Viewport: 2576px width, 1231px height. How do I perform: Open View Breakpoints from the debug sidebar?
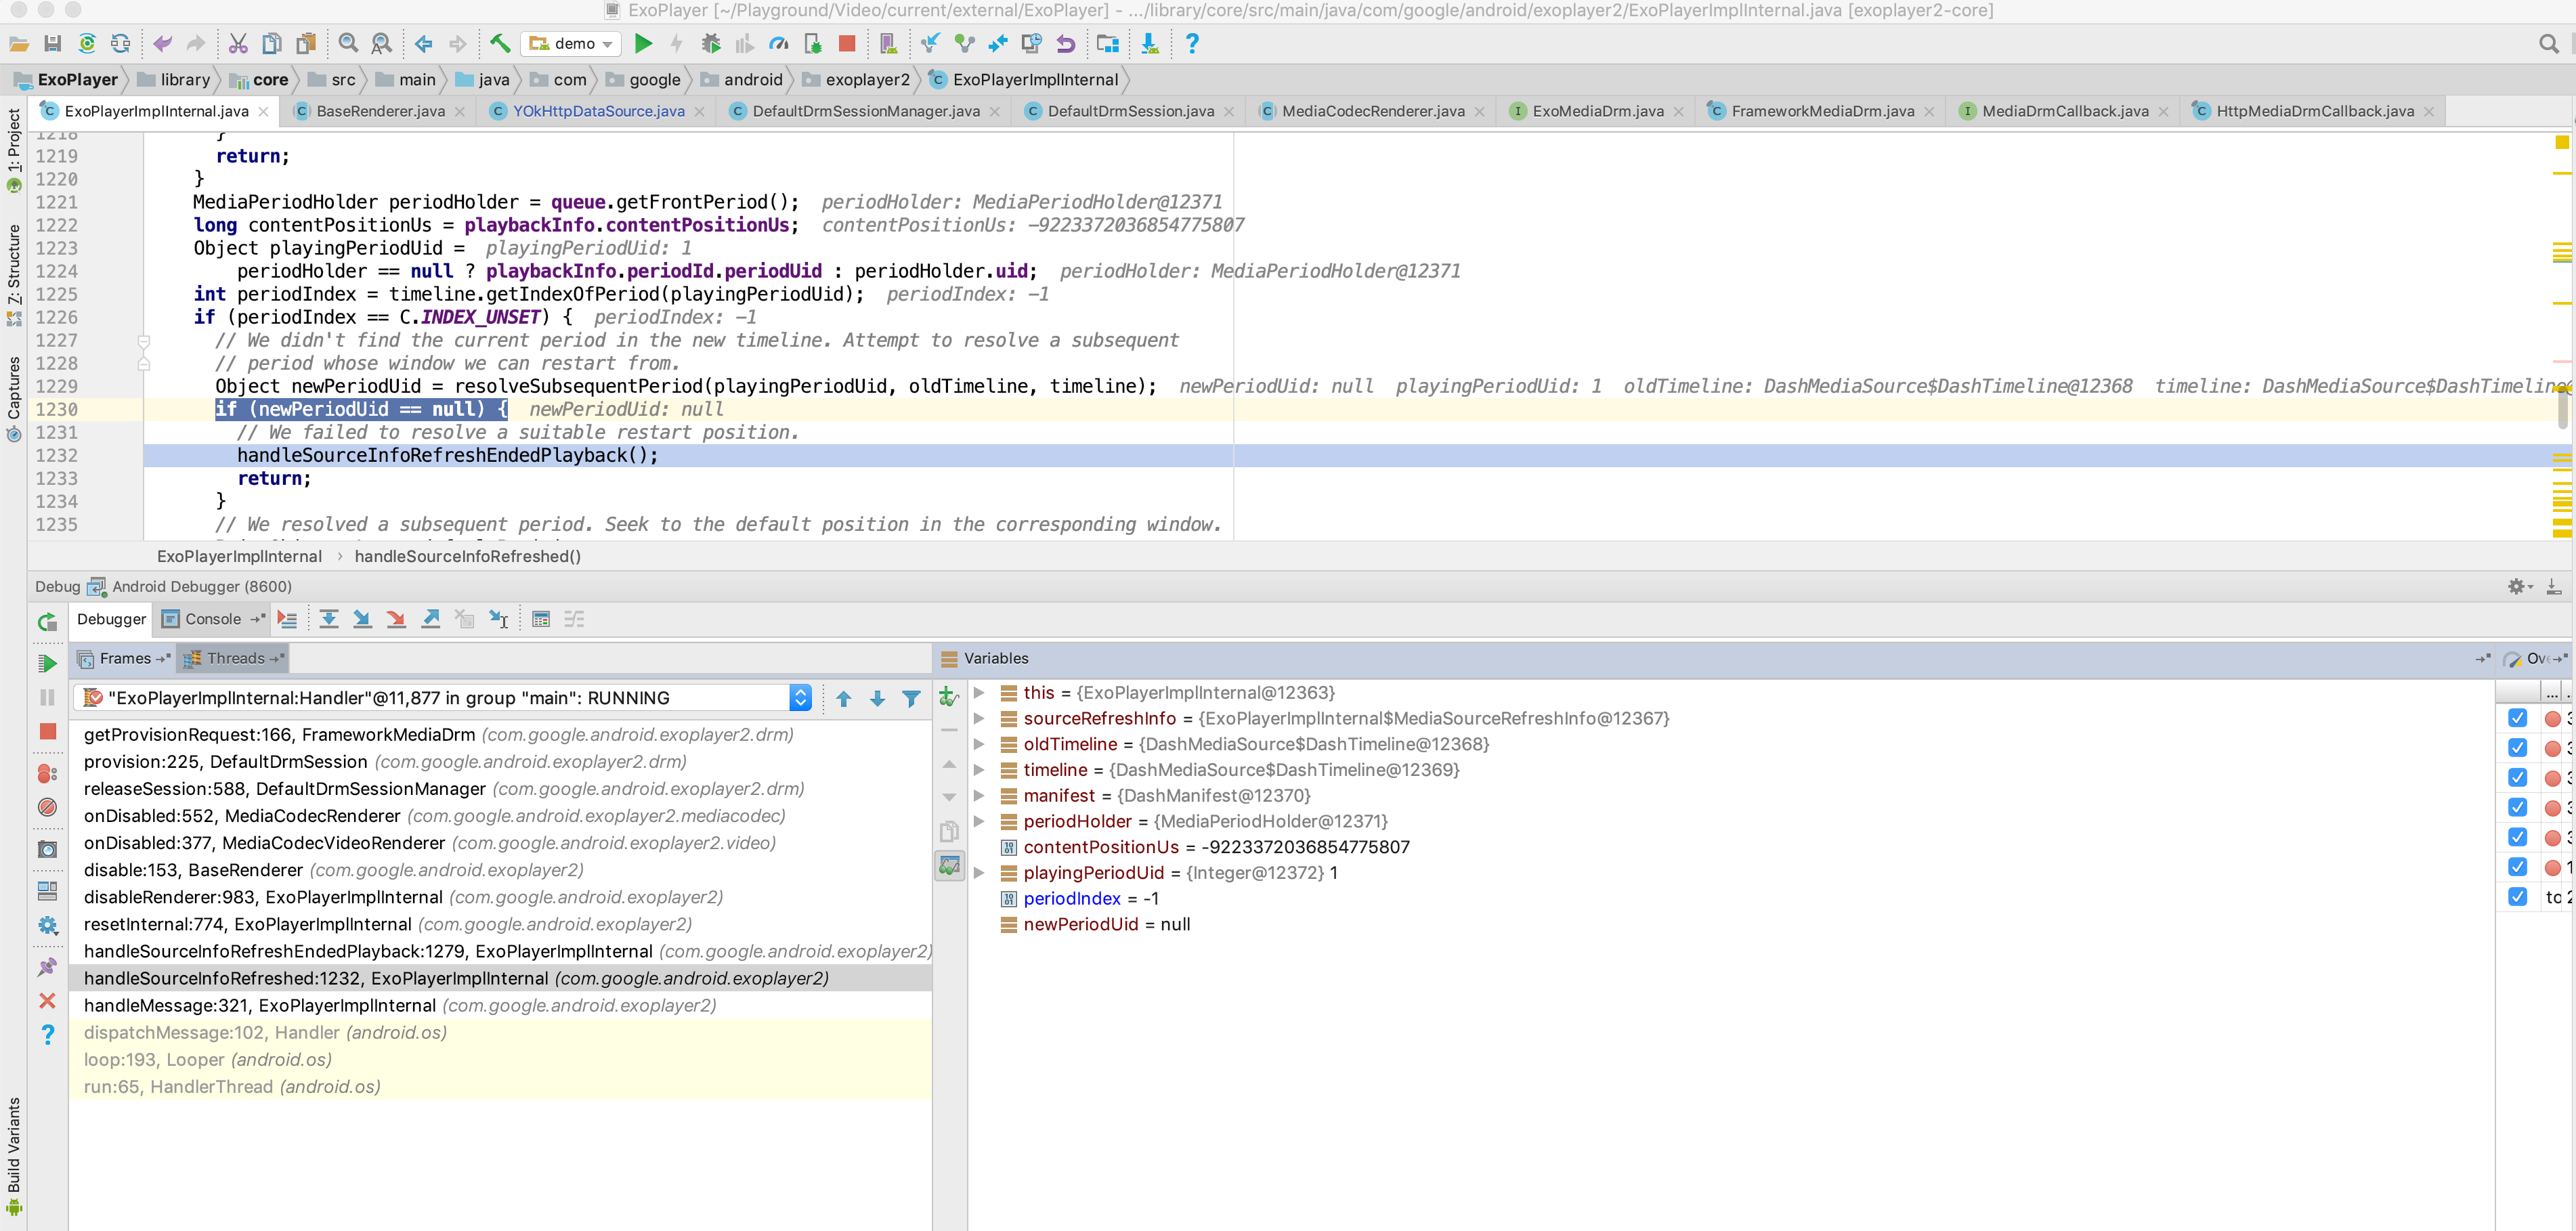(x=46, y=773)
